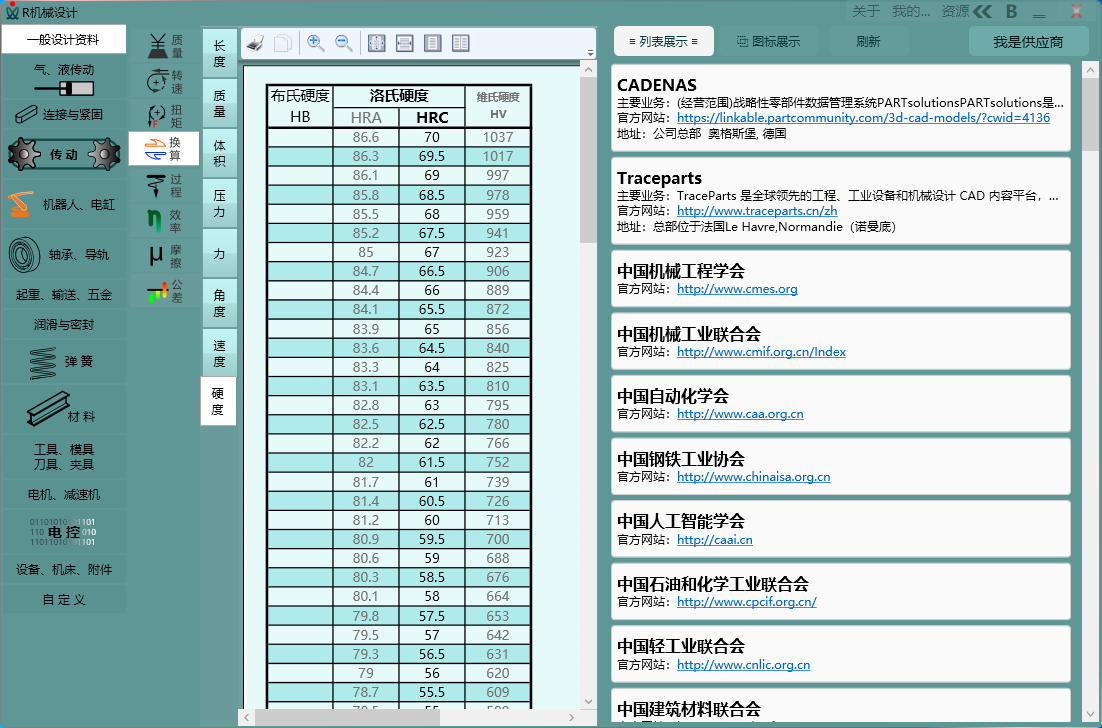
Task: Select the 扭矩 torque icon
Action: point(165,115)
